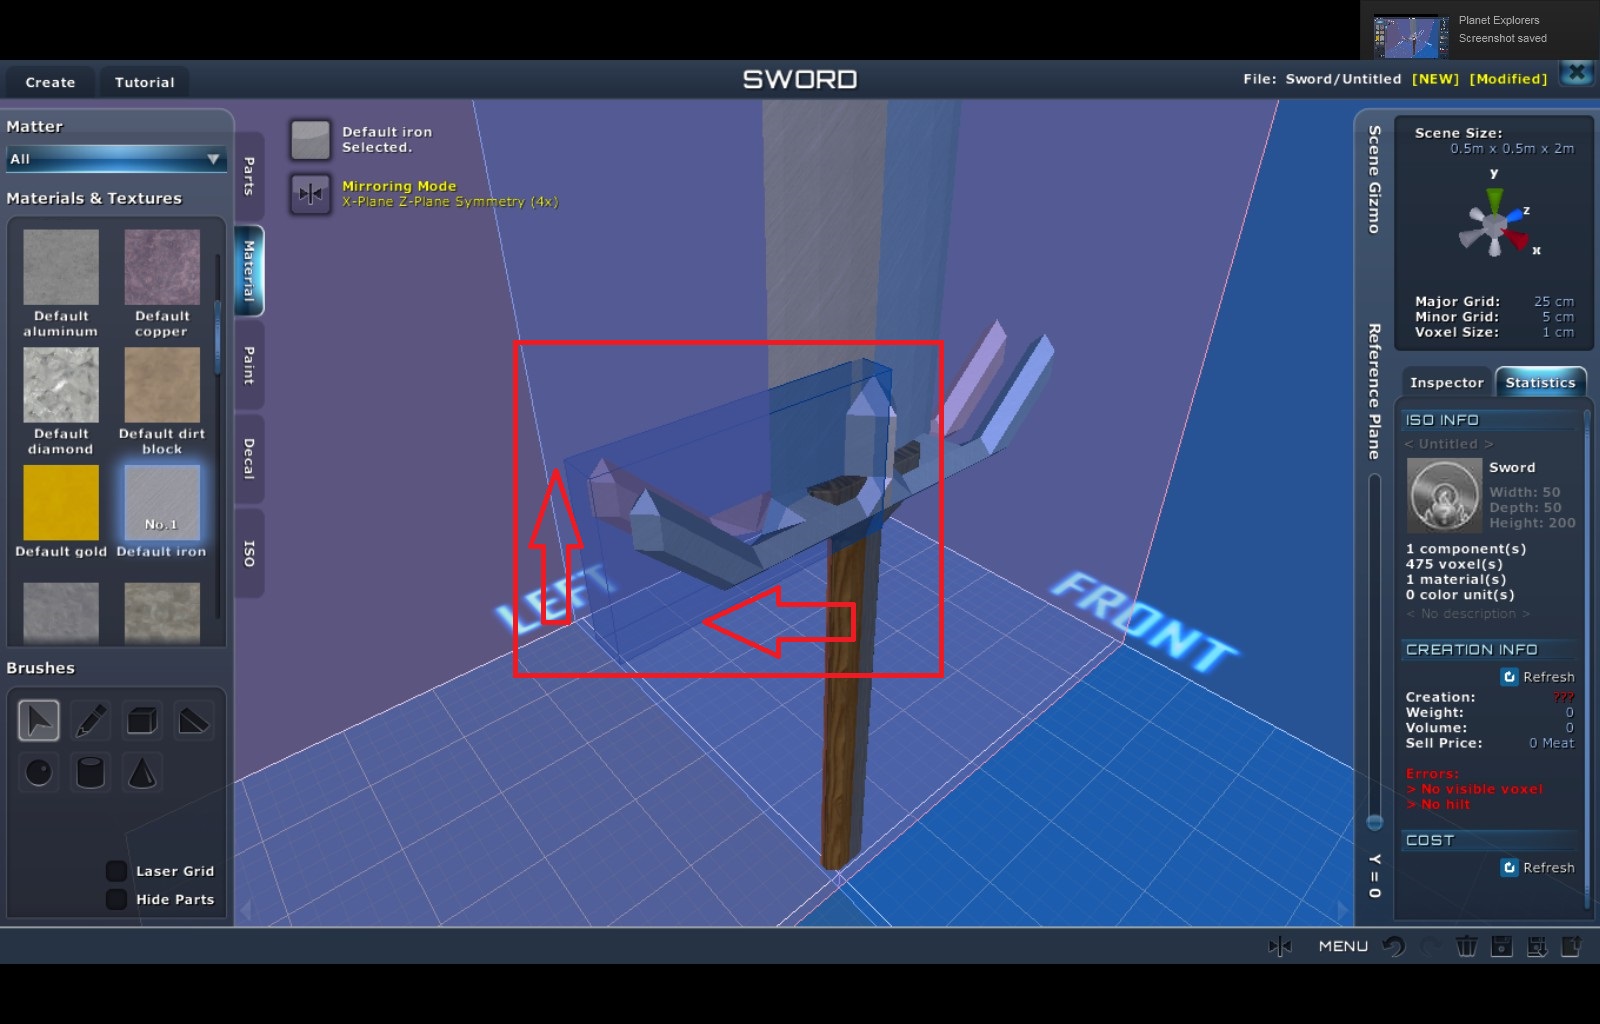Open the Decal side tab
1600x1024 pixels.
point(249,459)
